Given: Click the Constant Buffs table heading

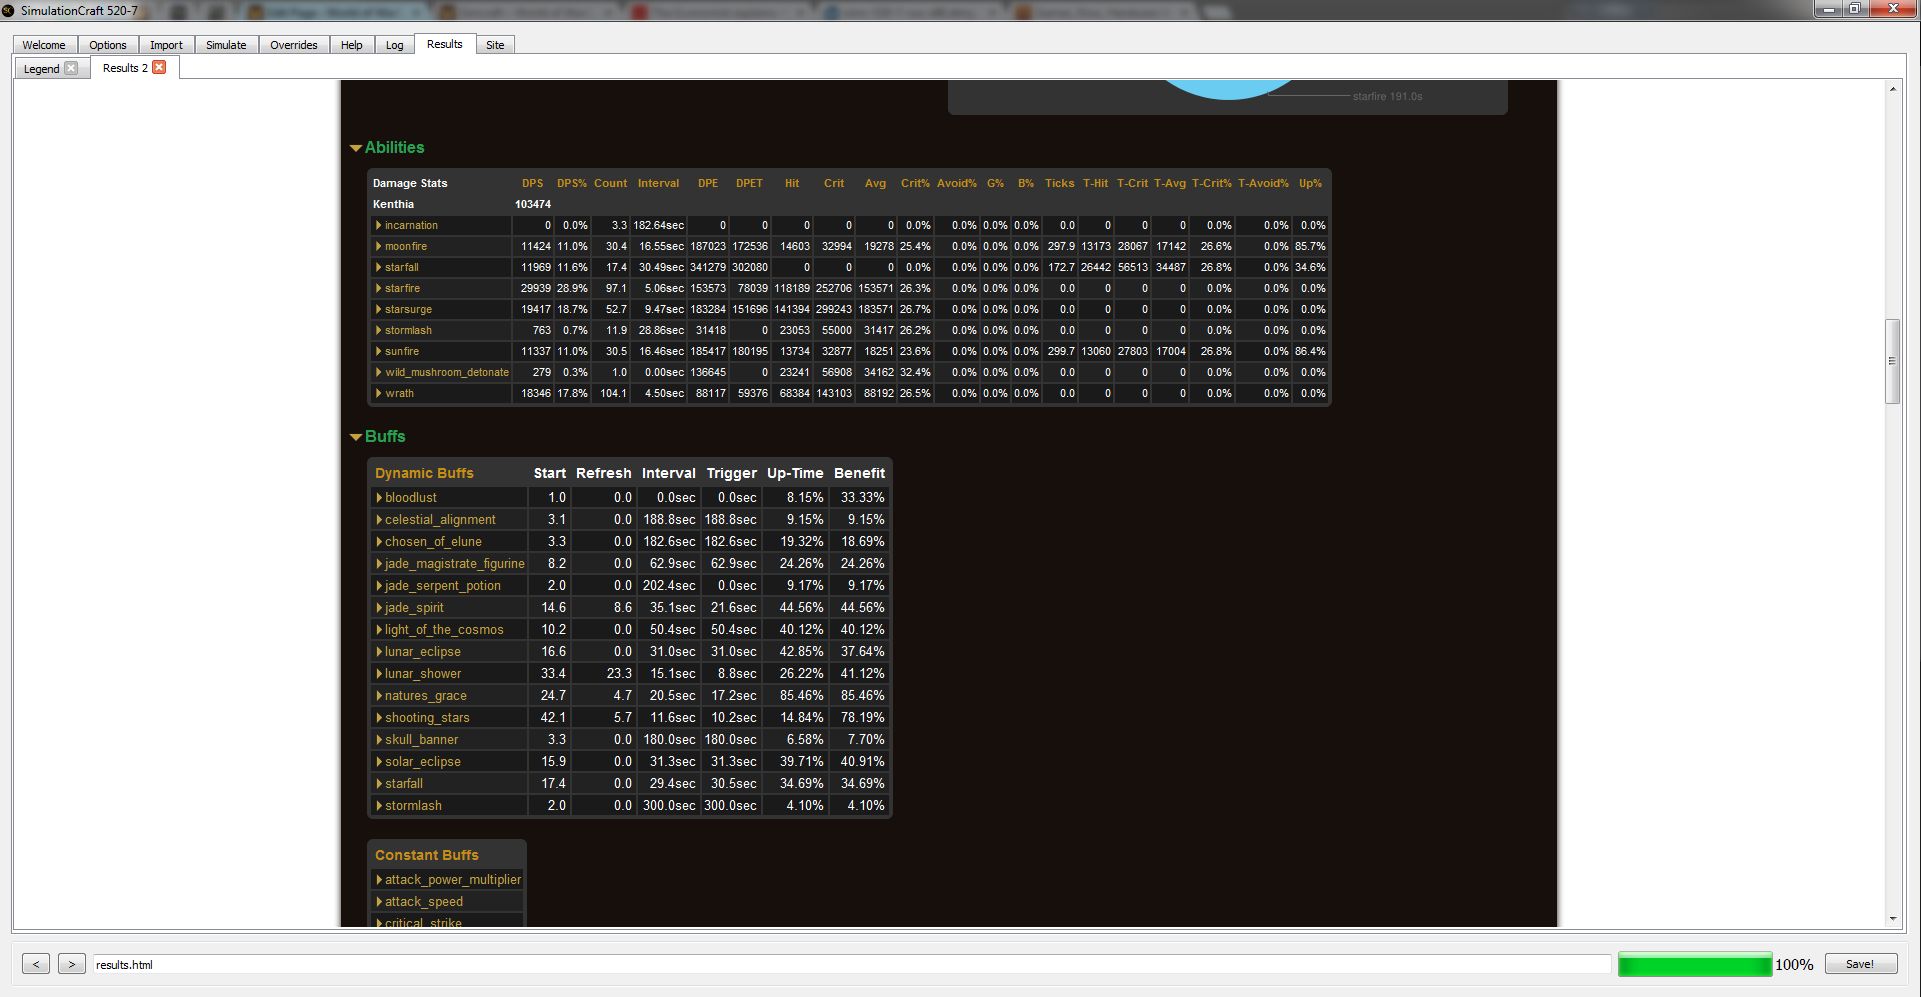Looking at the screenshot, I should [x=427, y=855].
